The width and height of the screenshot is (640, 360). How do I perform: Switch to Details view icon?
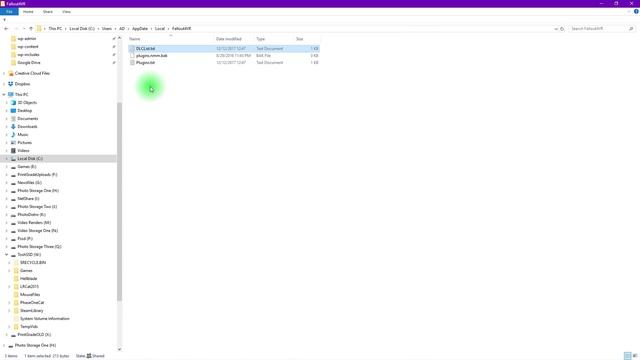[628, 356]
